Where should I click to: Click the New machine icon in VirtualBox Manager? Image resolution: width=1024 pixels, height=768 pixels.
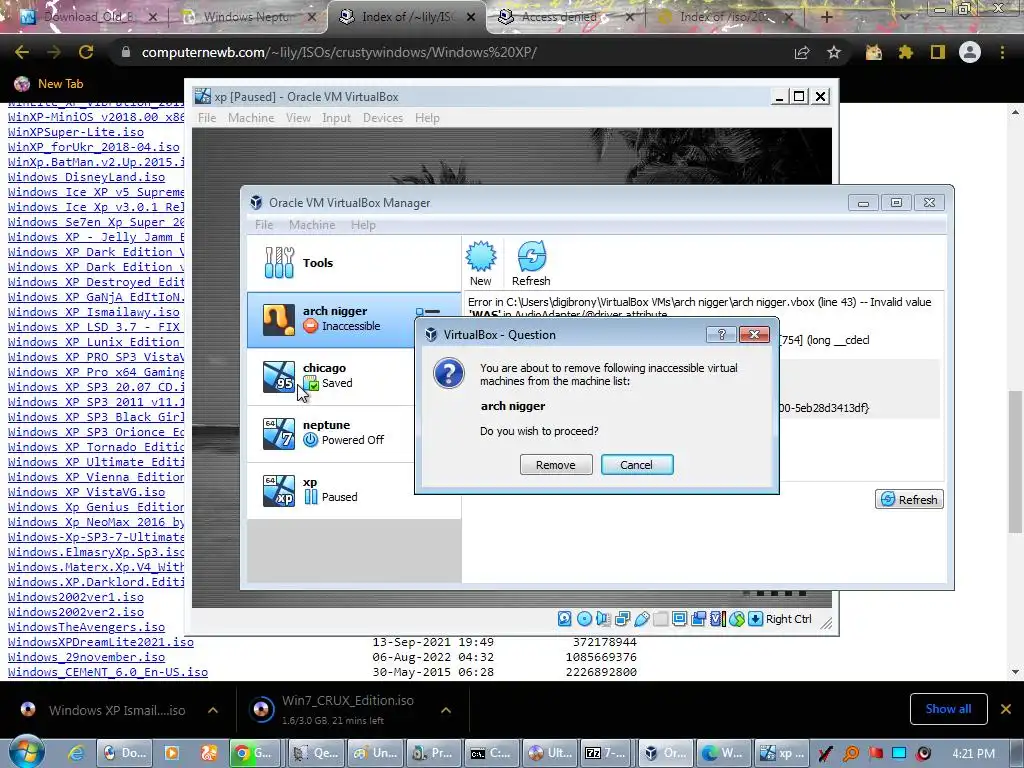[x=481, y=264]
